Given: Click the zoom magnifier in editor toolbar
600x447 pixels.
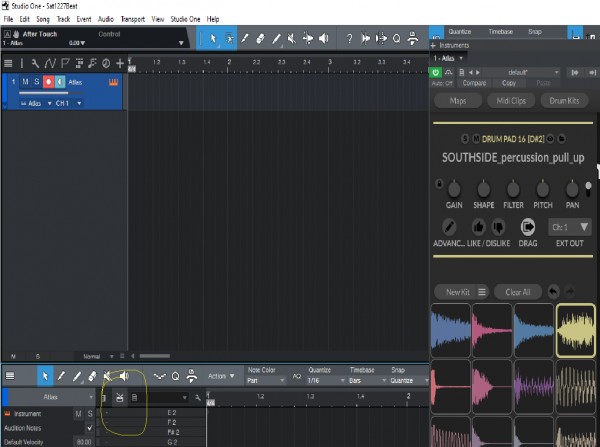Looking at the screenshot, I should coord(175,376).
